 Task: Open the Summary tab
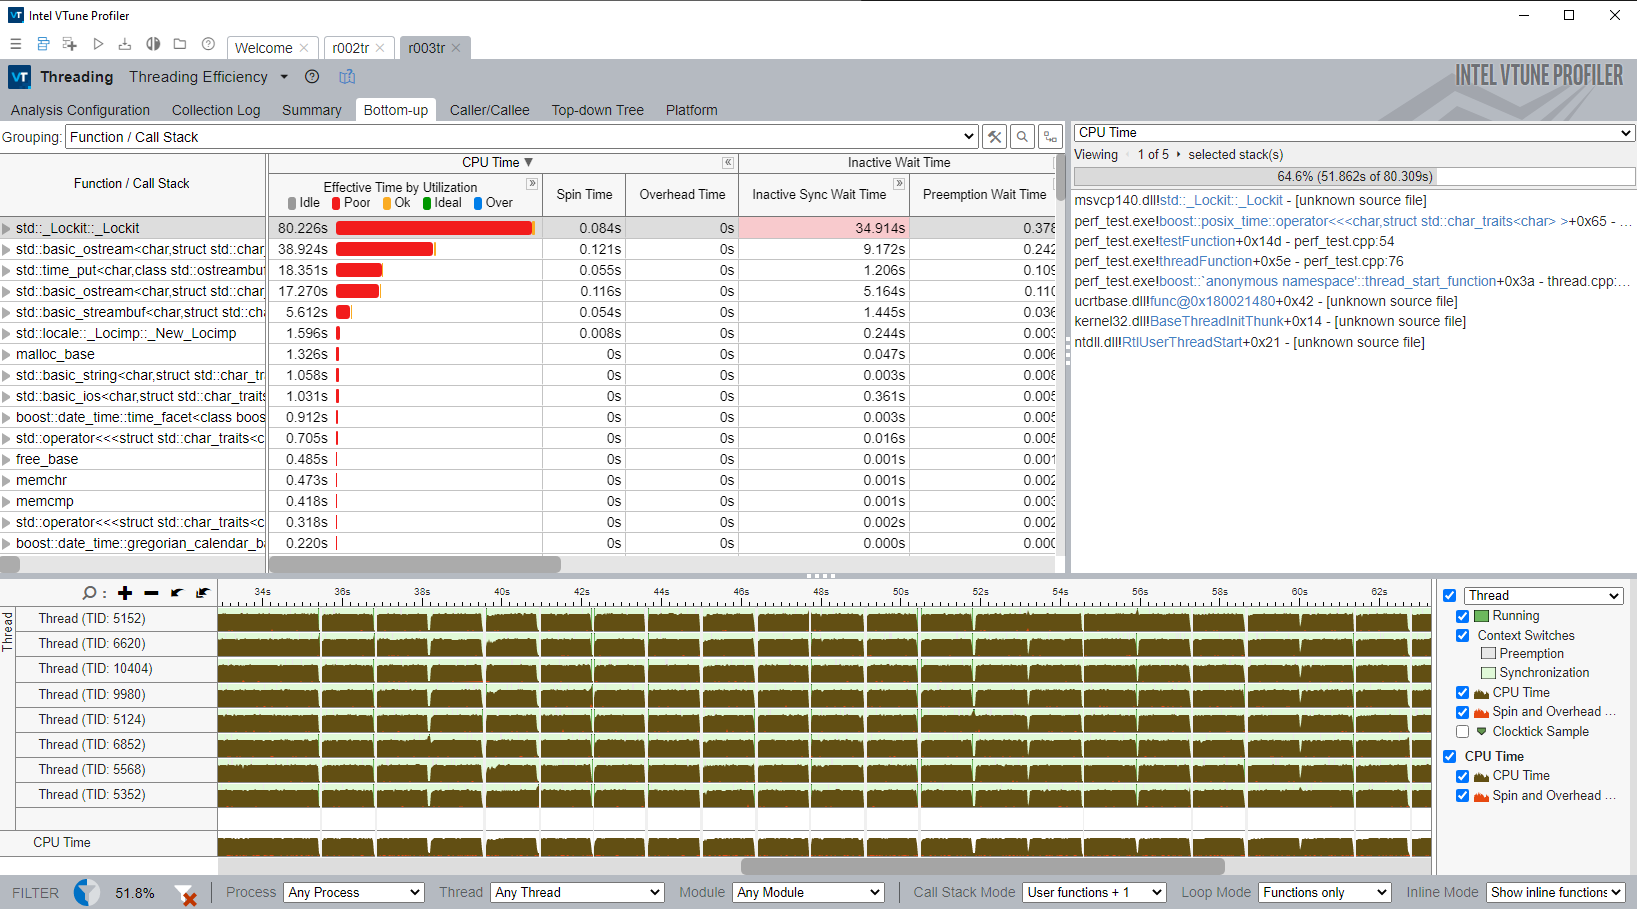point(312,110)
